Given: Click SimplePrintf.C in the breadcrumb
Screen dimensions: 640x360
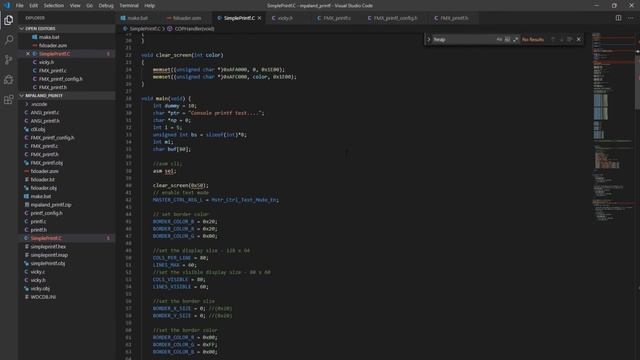Looking at the screenshot, I should point(145,29).
